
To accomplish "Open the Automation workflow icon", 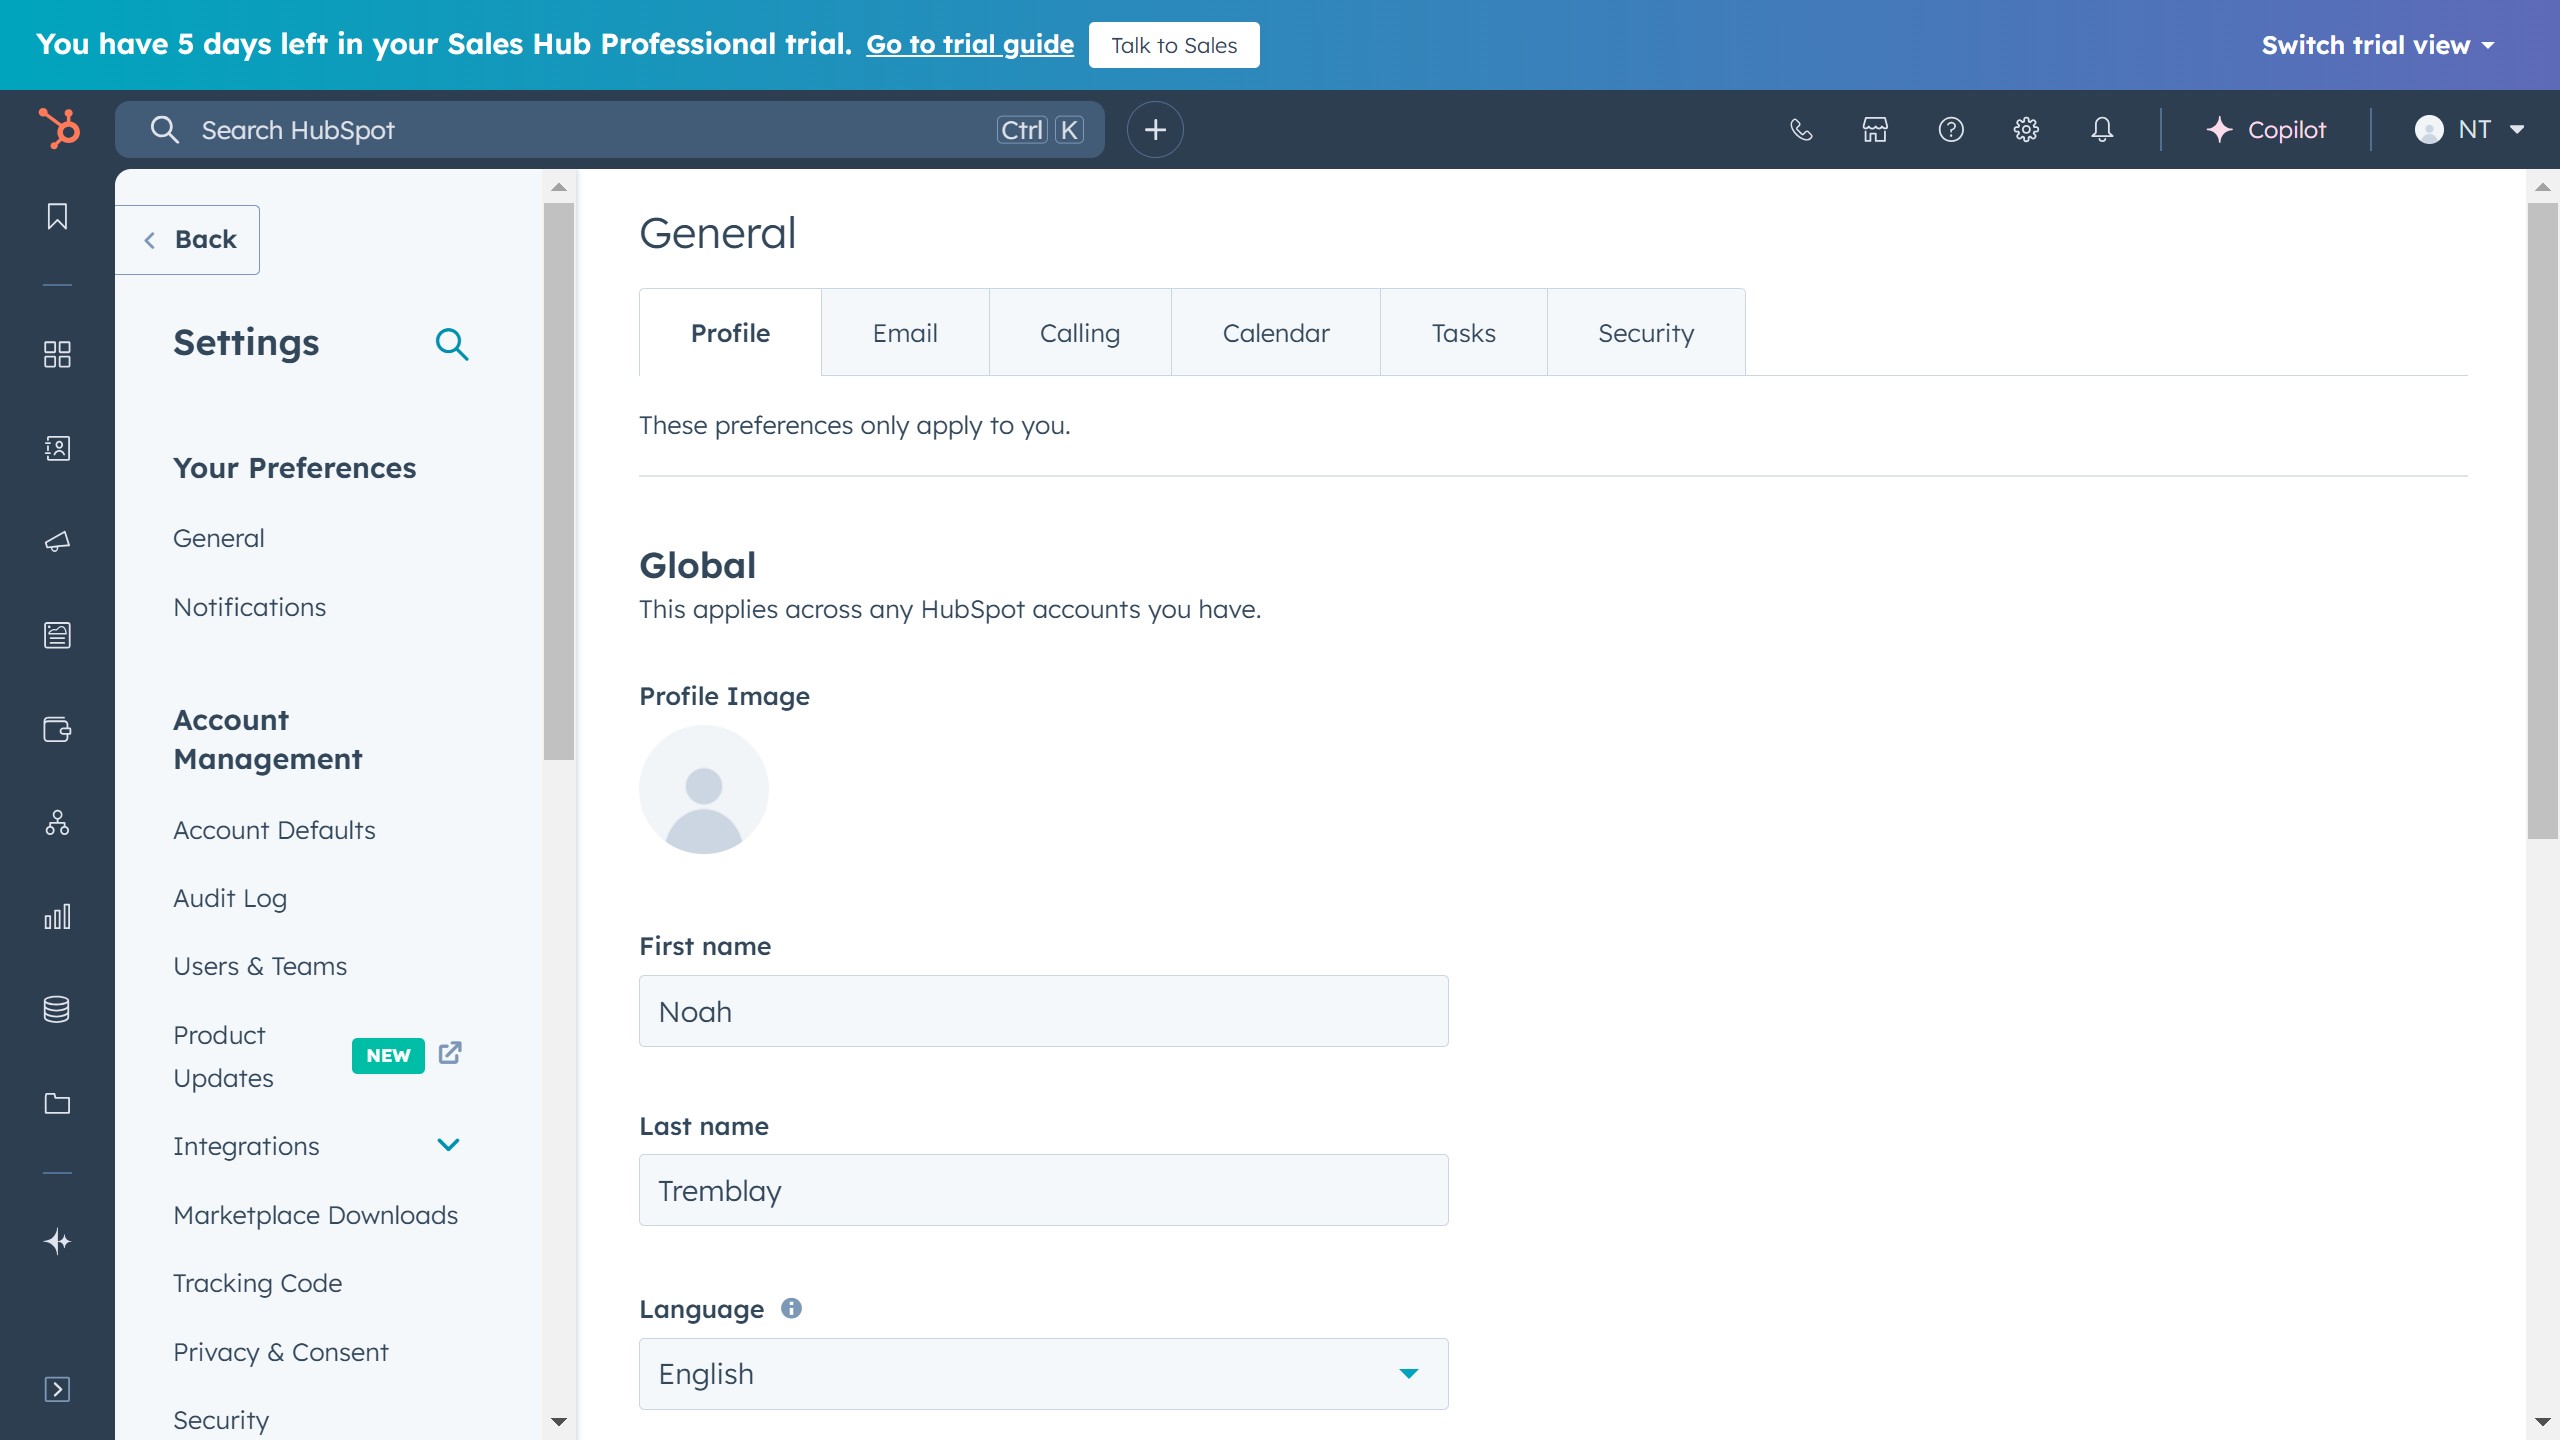I will tap(57, 823).
